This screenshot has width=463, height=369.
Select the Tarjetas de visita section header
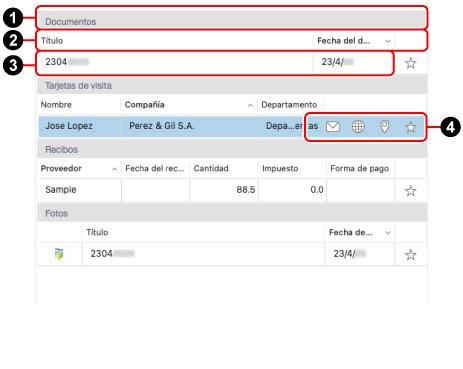[232, 85]
